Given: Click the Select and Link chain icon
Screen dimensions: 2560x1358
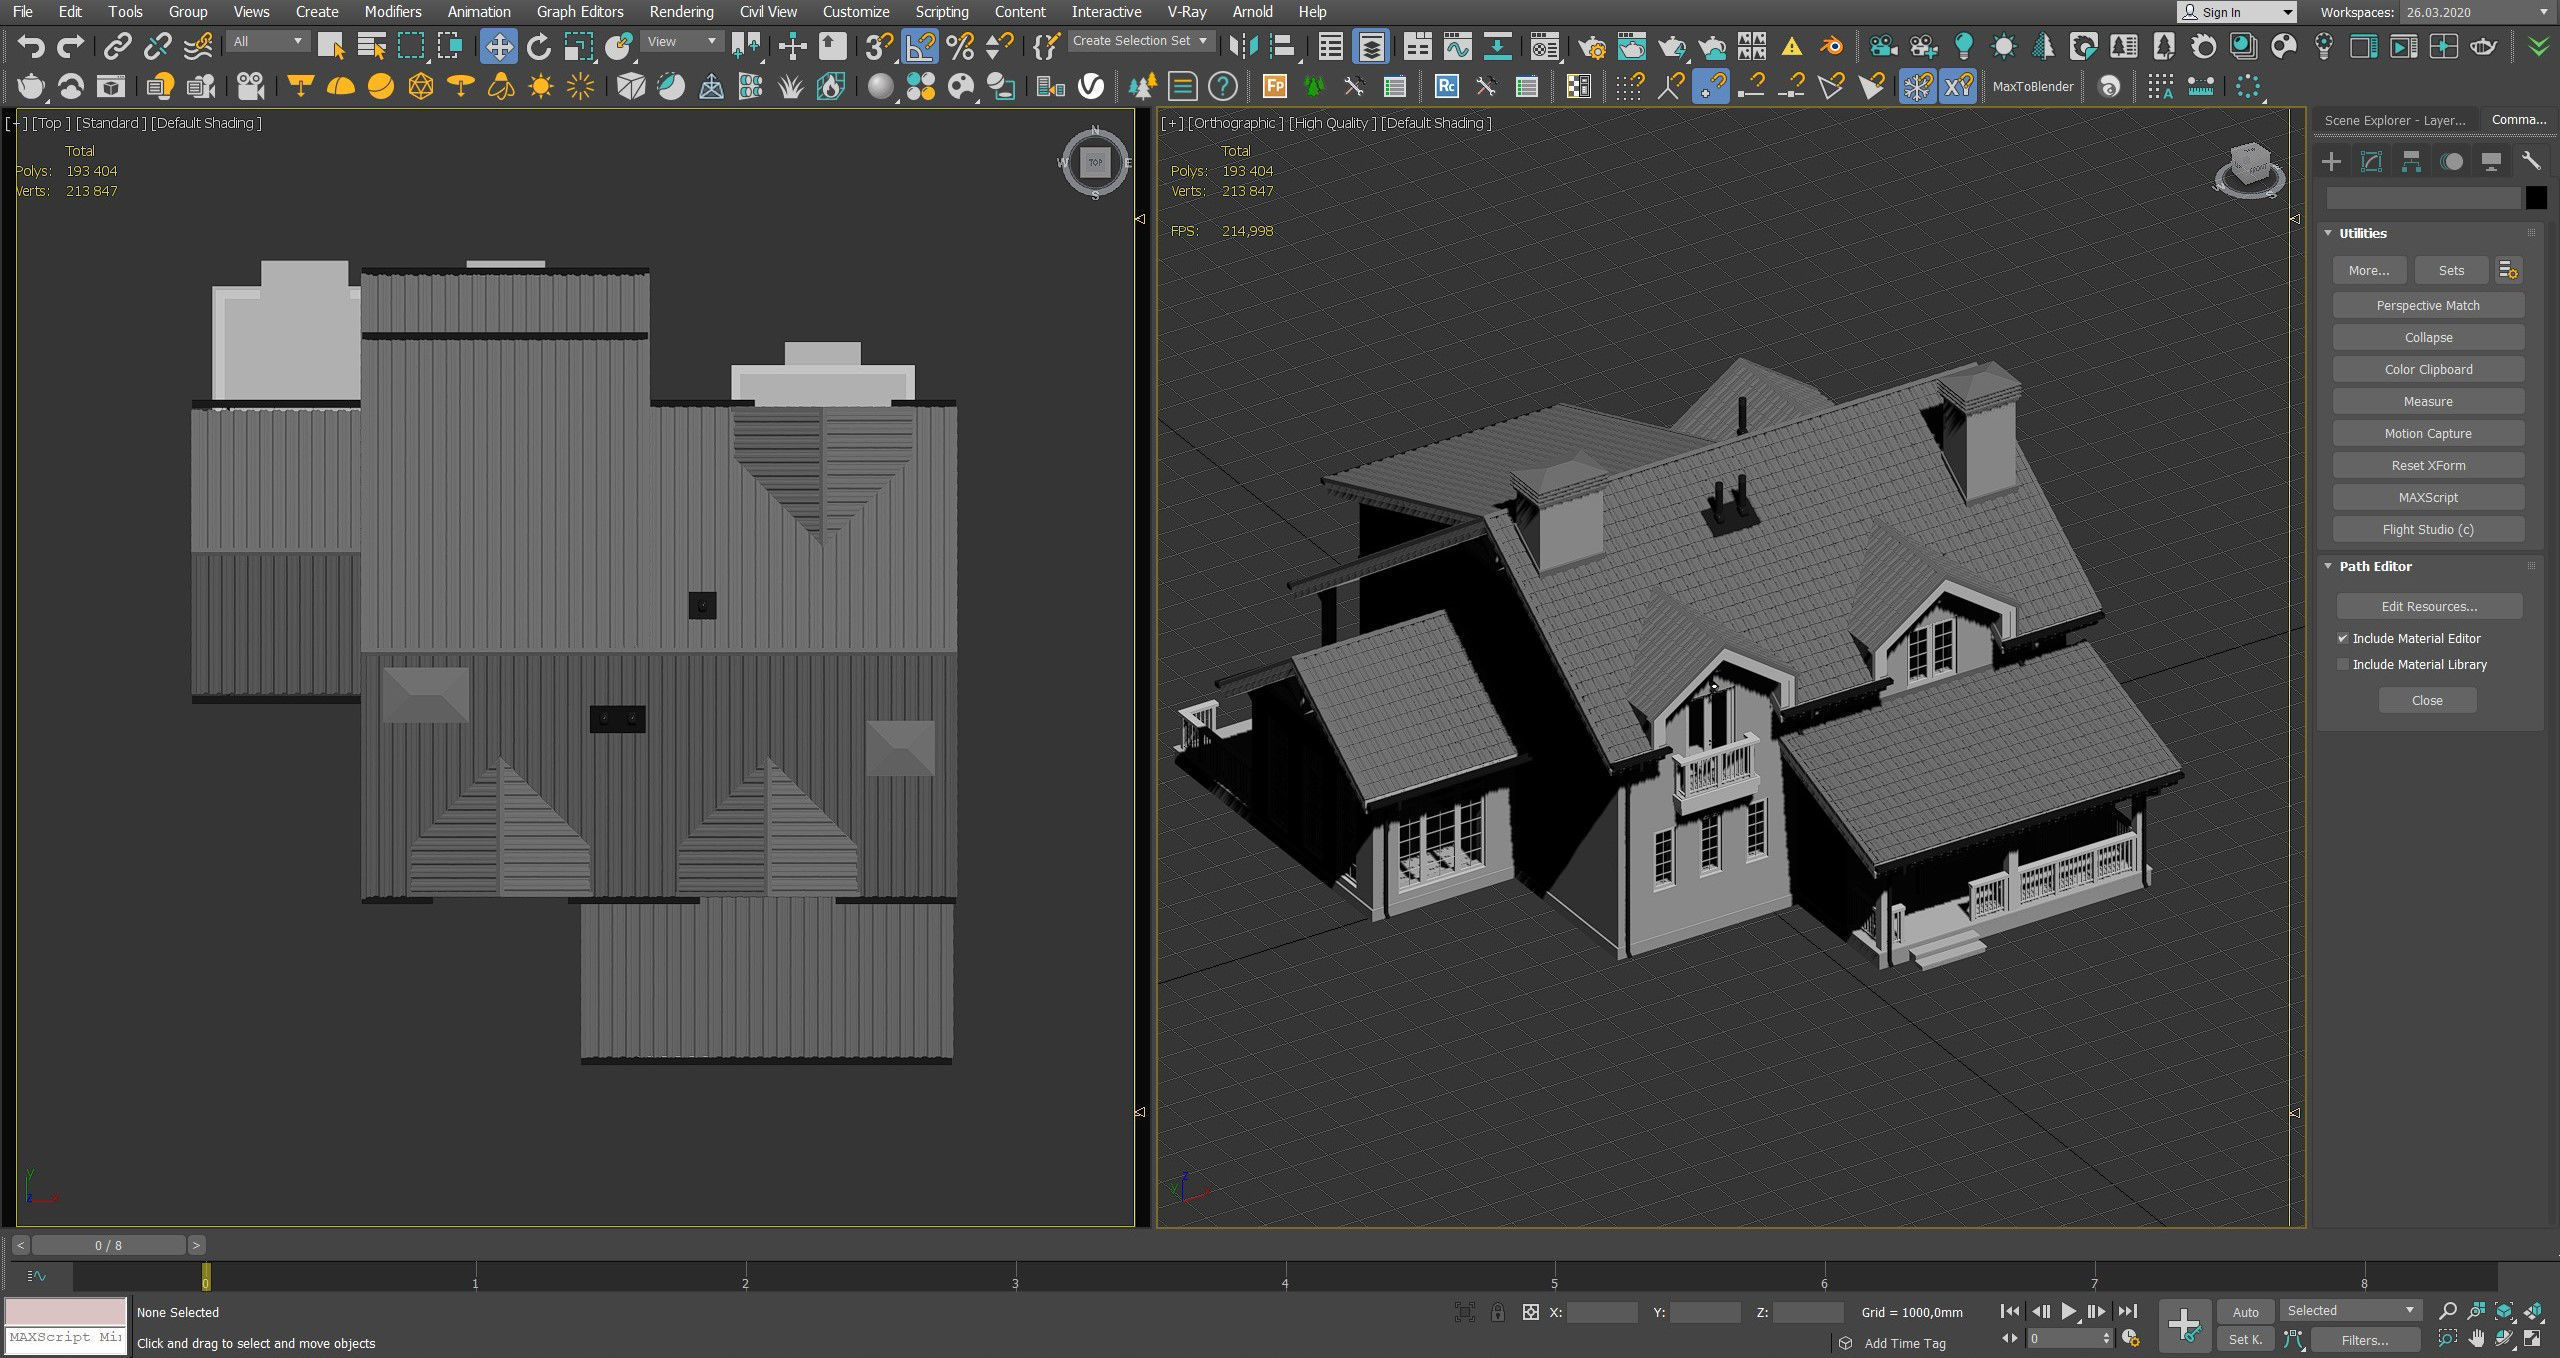Looking at the screenshot, I should tap(118, 46).
